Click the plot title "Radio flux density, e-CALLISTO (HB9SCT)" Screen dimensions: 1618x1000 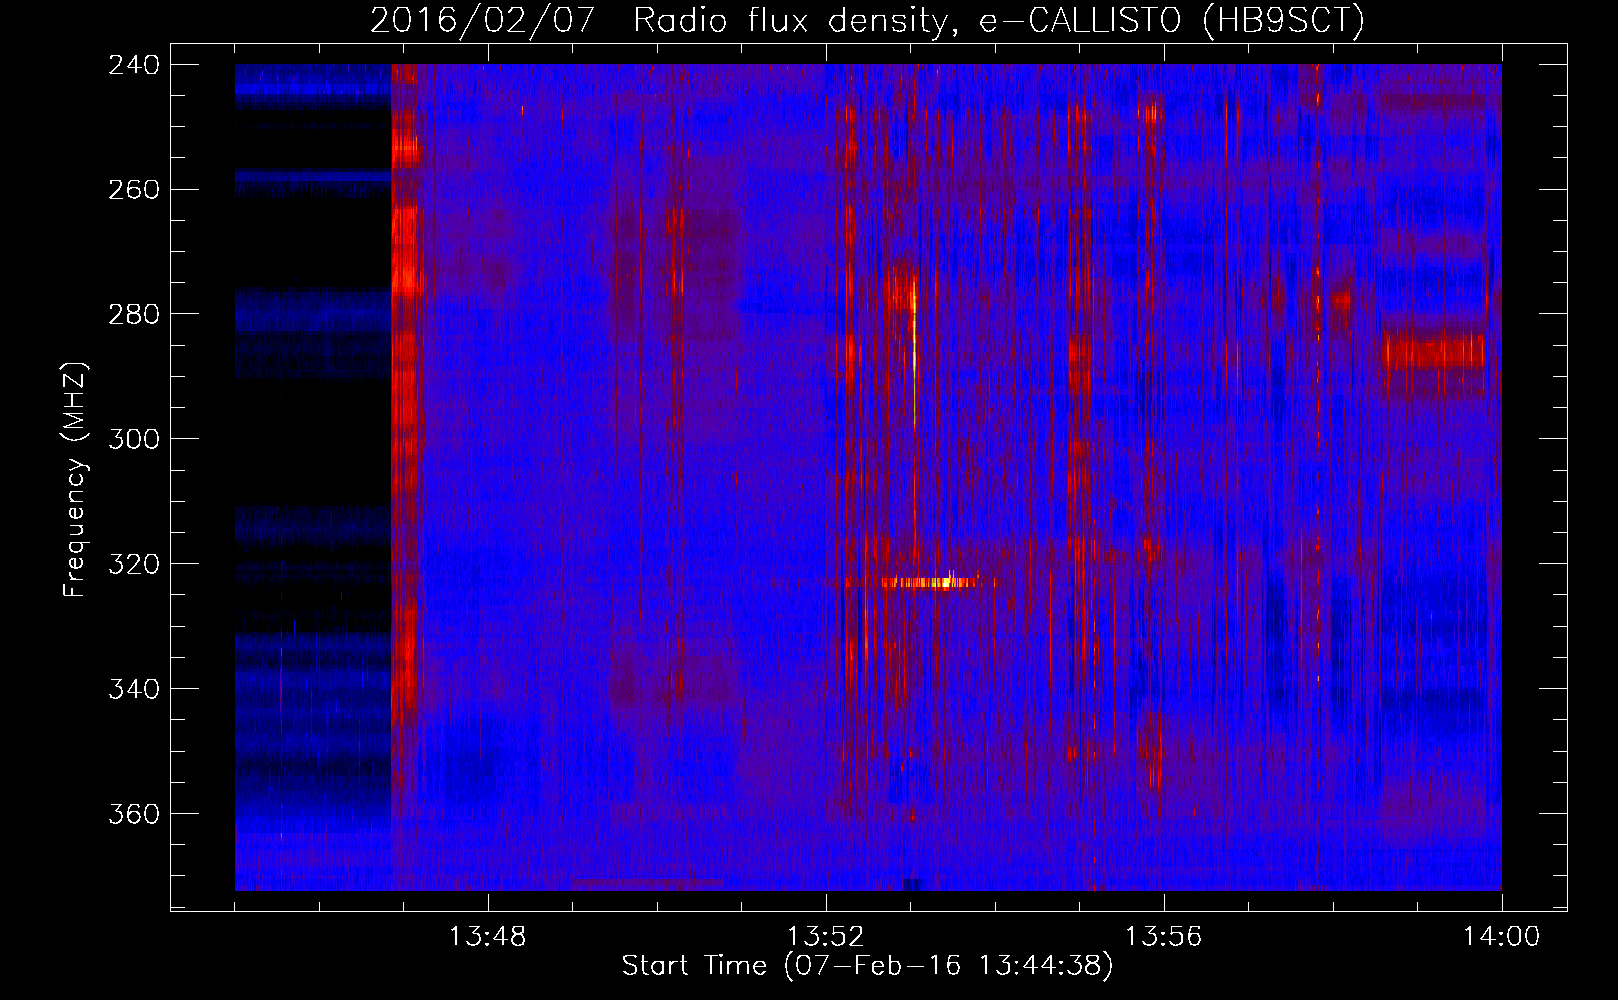coord(998,20)
